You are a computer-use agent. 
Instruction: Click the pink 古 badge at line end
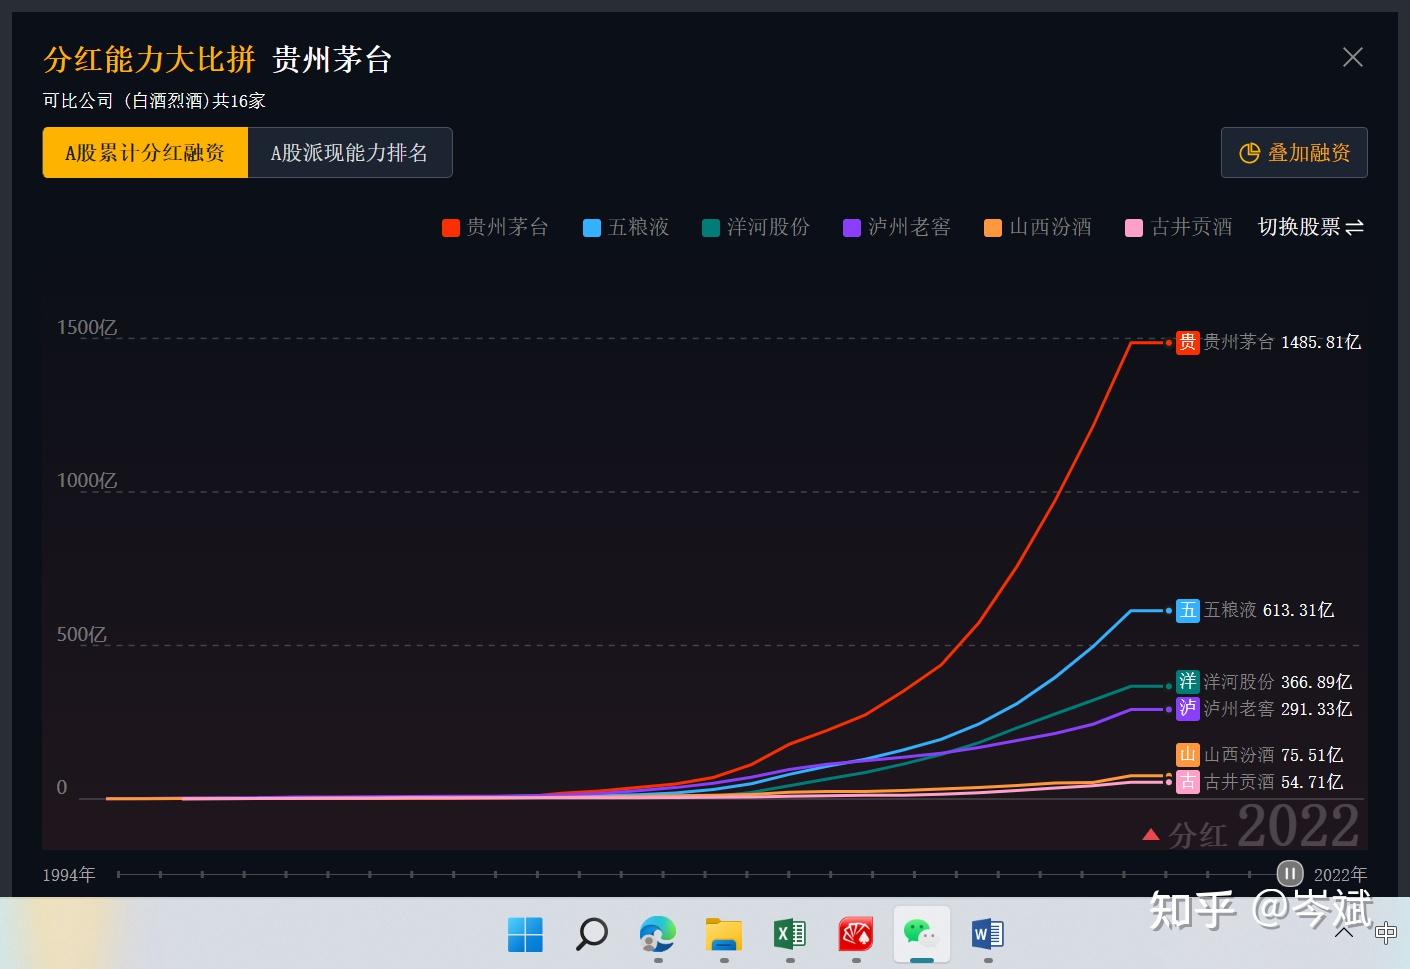pyautogui.click(x=1188, y=782)
